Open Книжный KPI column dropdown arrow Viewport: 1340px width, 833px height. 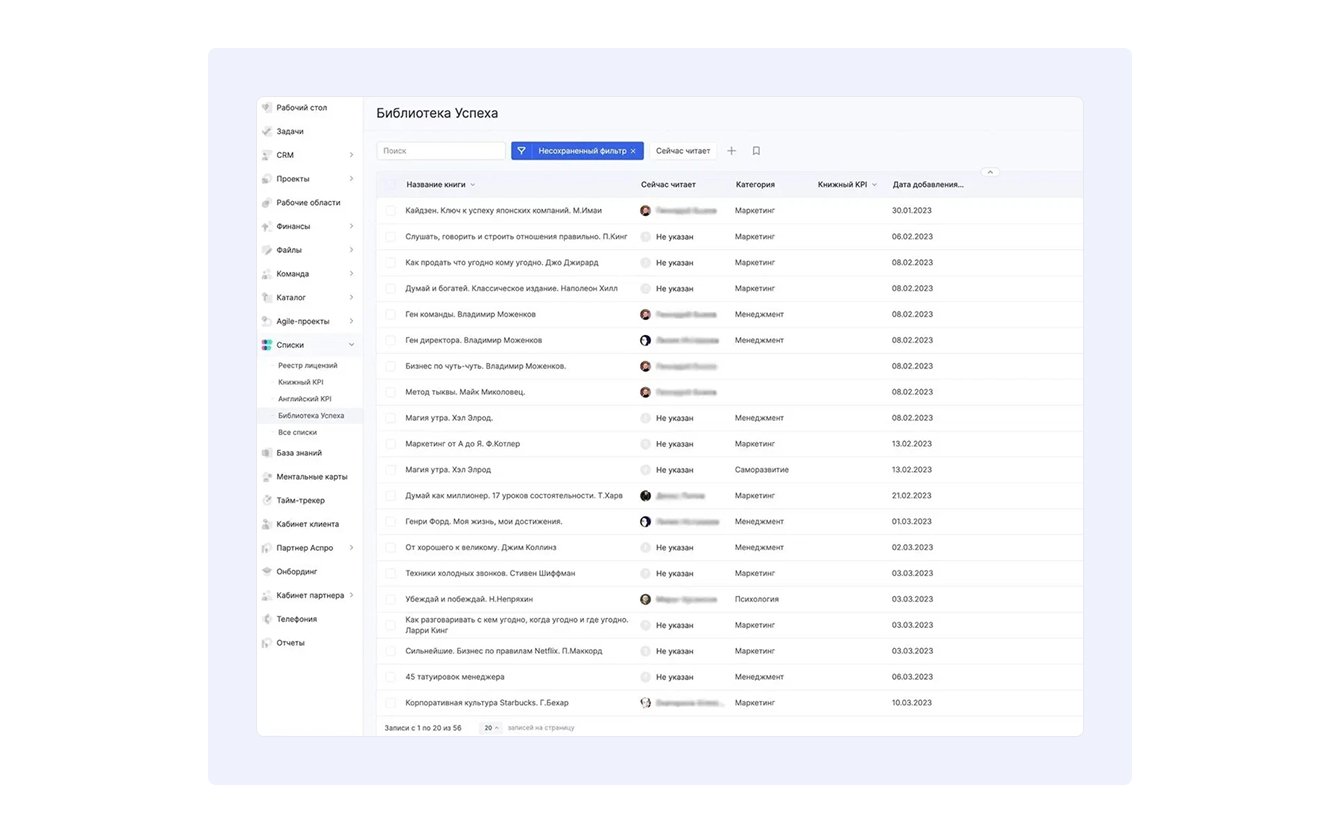874,185
